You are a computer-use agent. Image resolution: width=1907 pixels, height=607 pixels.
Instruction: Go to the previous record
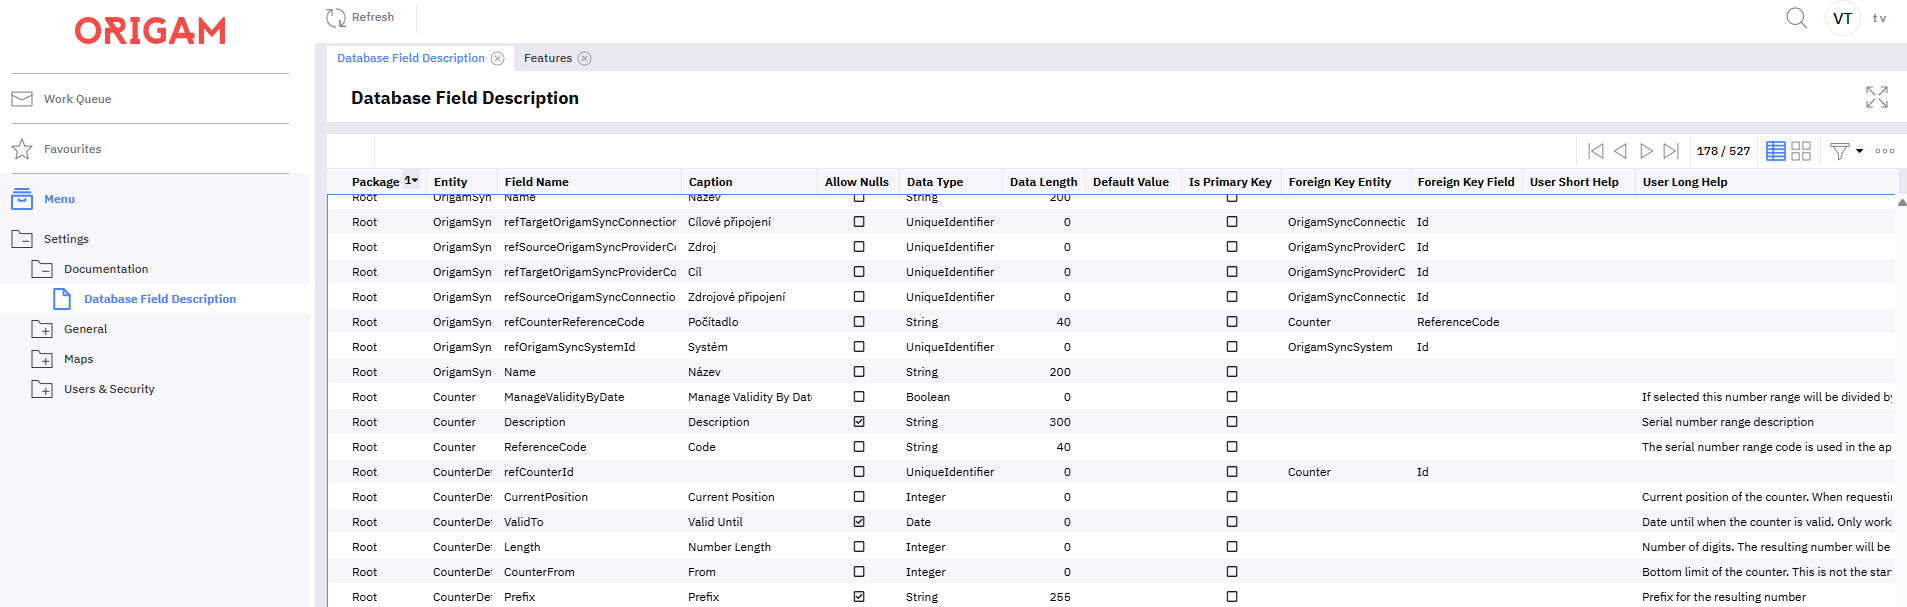(1620, 151)
